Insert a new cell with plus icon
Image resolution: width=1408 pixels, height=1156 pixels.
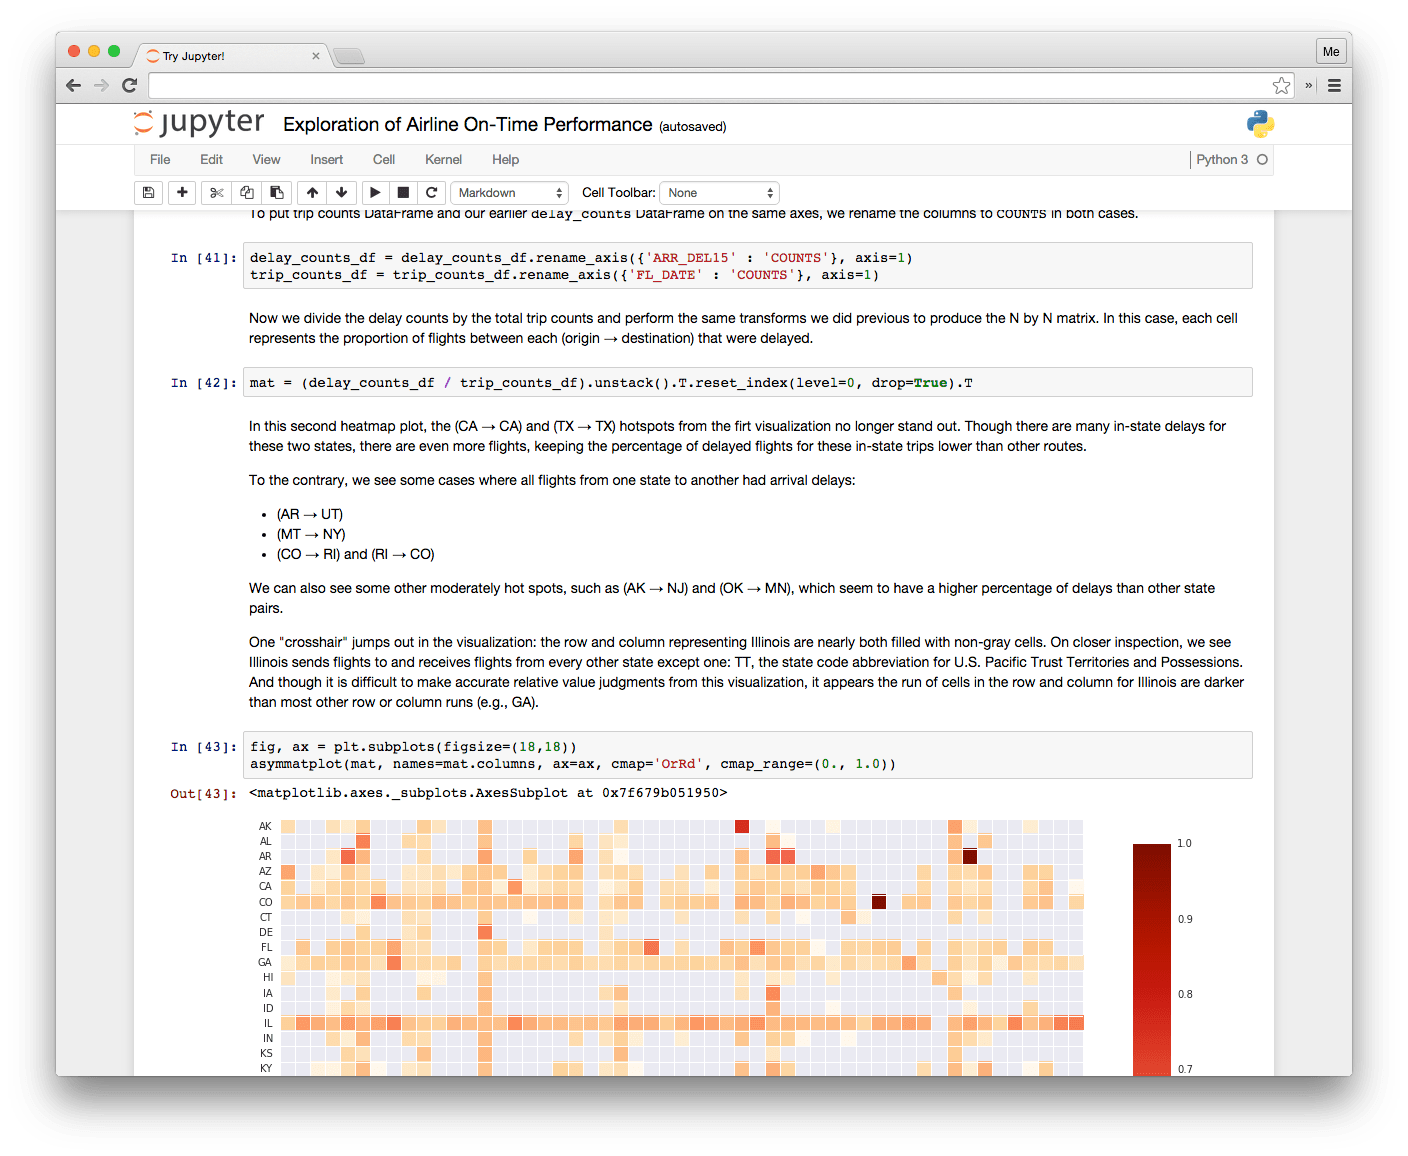[x=182, y=193]
